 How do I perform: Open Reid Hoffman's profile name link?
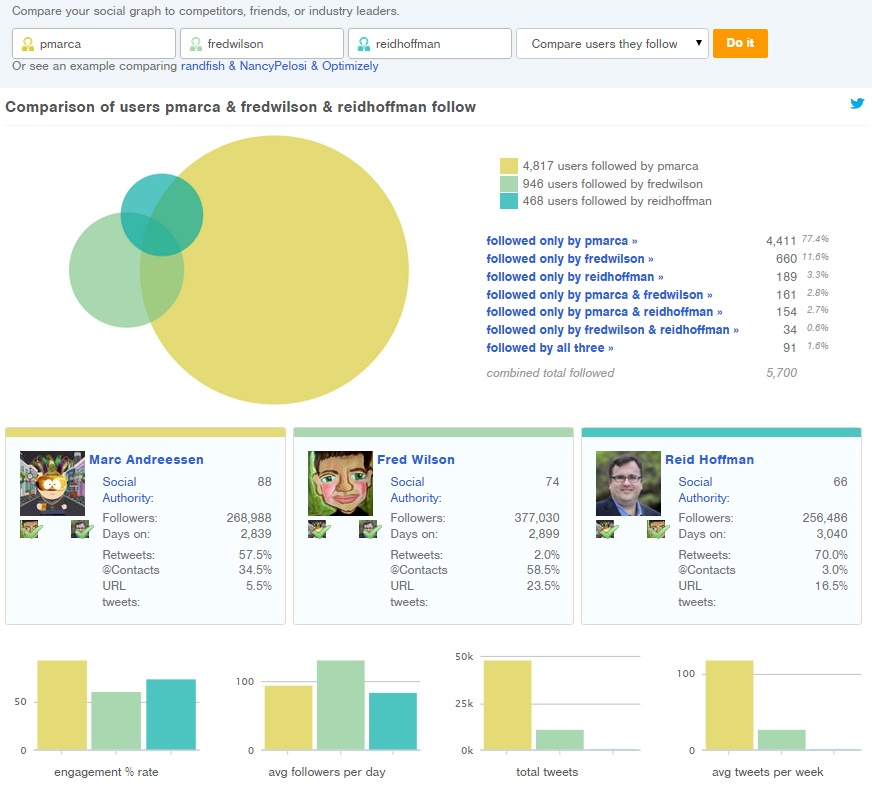pyautogui.click(x=710, y=459)
